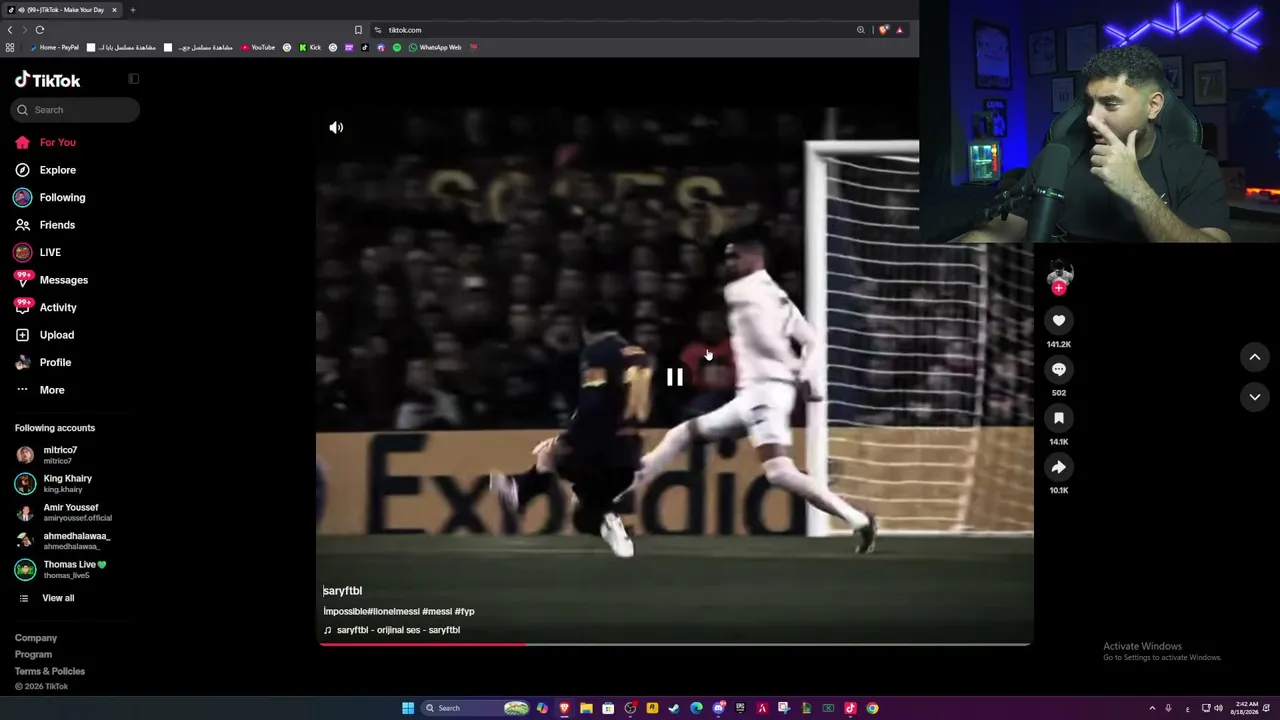The height and width of the screenshot is (720, 1280).
Task: Open the Windows Start menu
Action: point(408,708)
